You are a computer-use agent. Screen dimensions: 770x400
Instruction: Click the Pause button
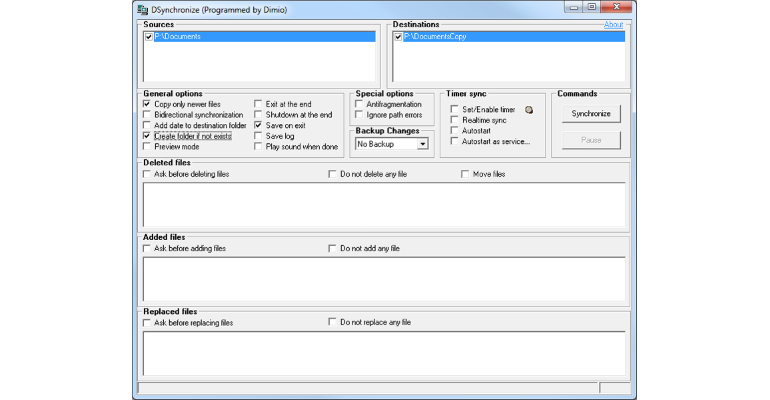tap(591, 140)
